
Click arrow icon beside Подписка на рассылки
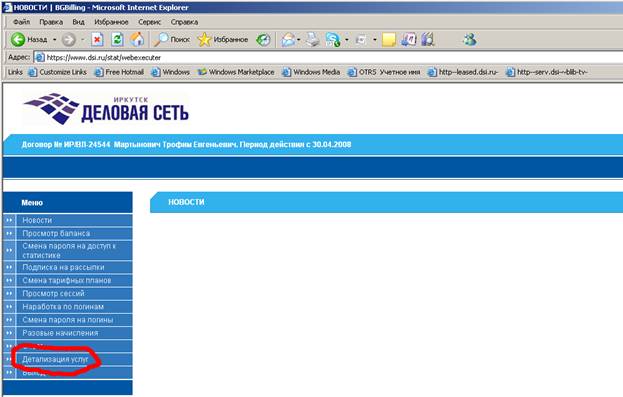pyautogui.click(x=9, y=267)
